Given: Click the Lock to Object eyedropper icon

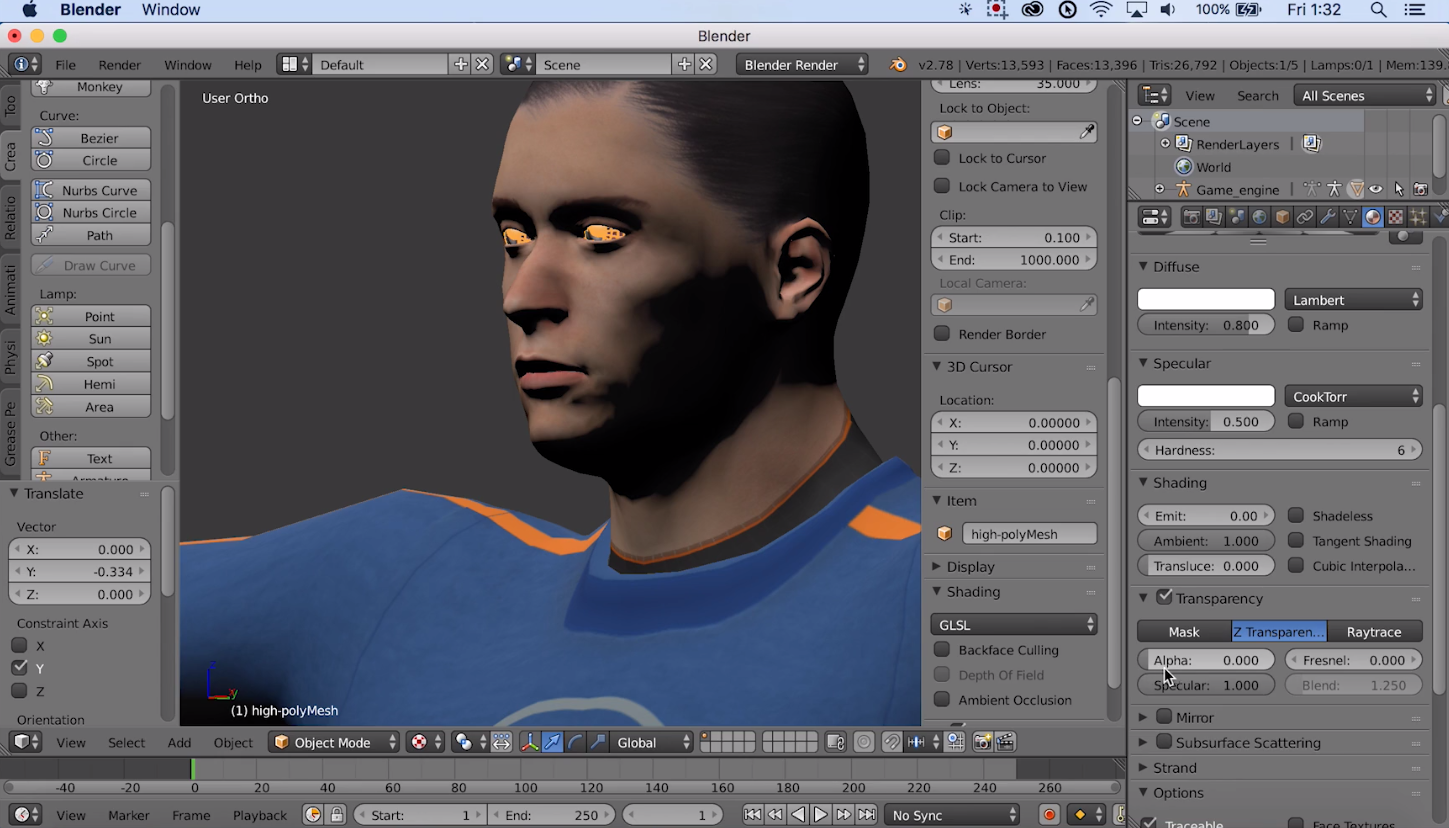Looking at the screenshot, I should tap(1086, 132).
